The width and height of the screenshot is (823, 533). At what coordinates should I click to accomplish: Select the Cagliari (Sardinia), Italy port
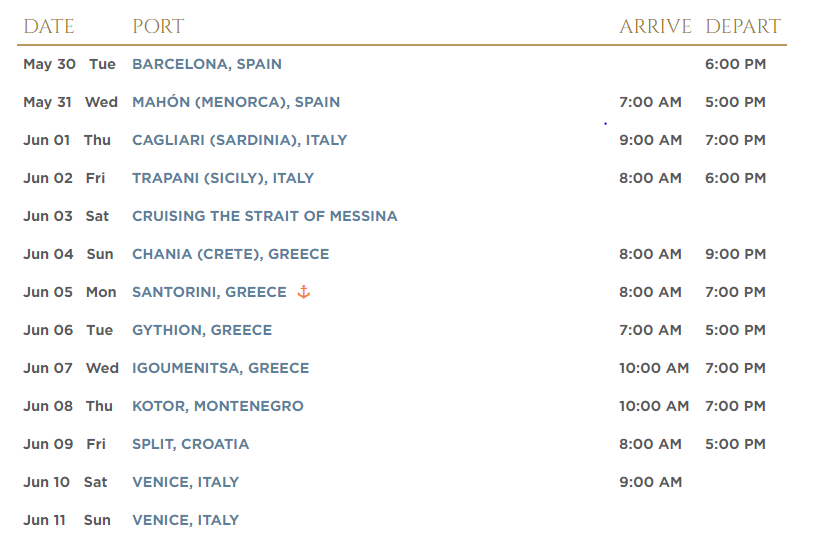239,140
